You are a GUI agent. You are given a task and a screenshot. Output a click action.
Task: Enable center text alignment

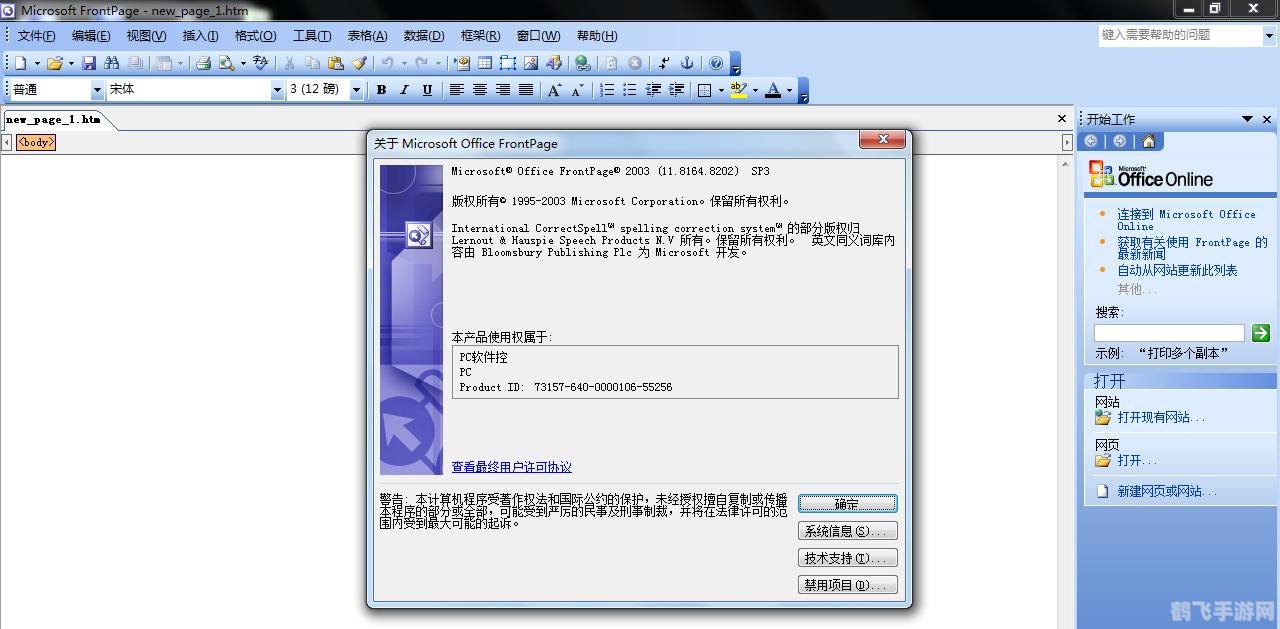(x=480, y=89)
